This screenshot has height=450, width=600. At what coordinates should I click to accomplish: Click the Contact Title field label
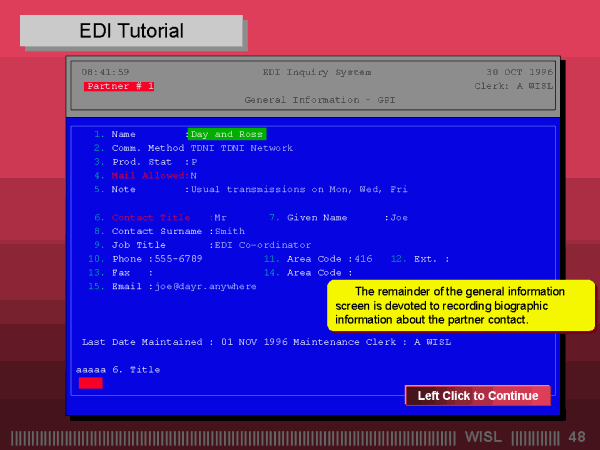point(150,217)
